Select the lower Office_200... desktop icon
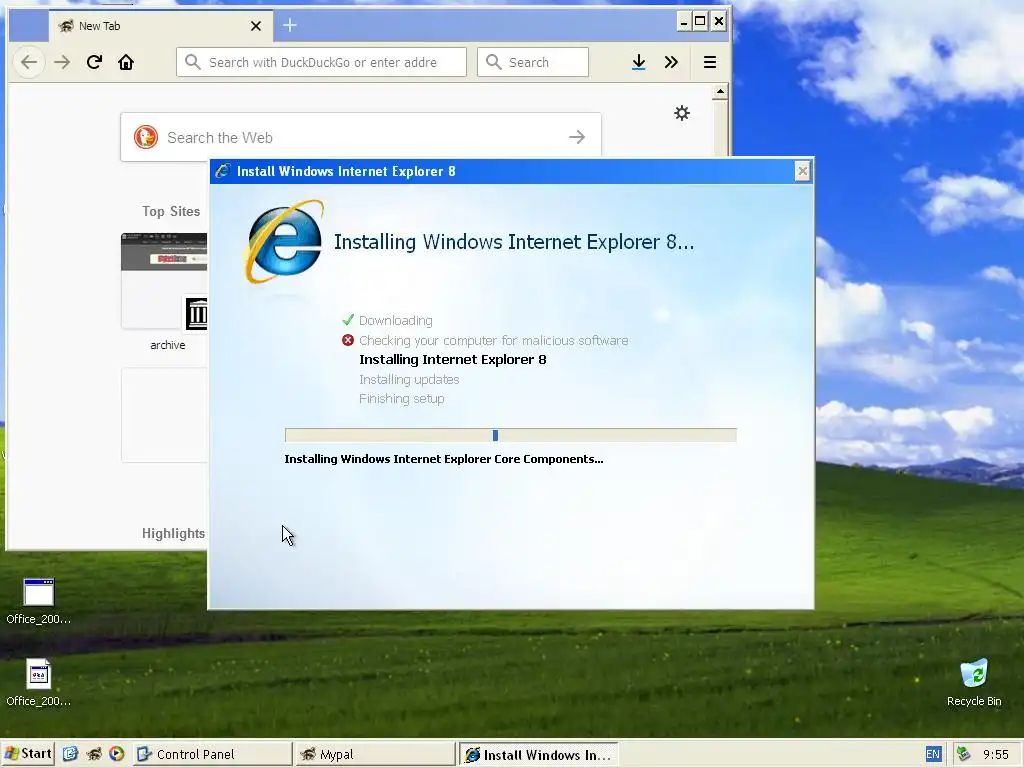Screen dimensions: 1024x768 [39, 683]
